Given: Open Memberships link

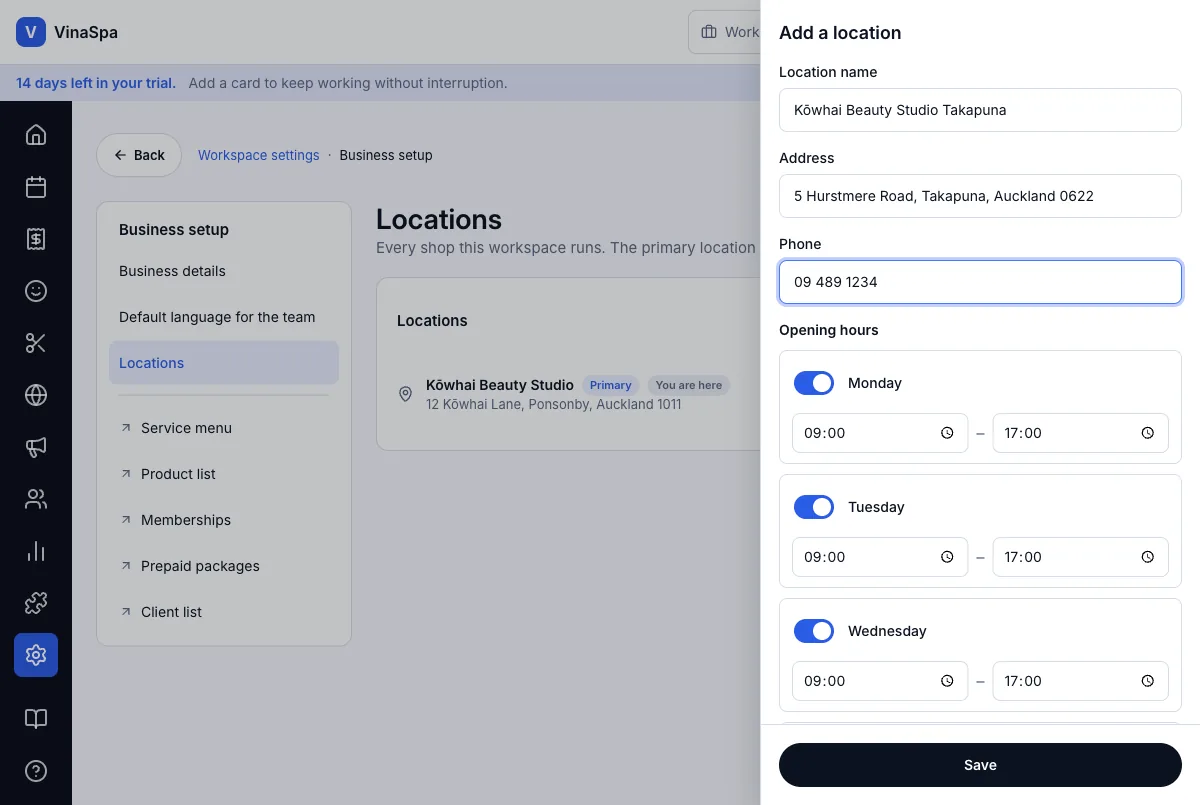Looking at the screenshot, I should [224, 520].
